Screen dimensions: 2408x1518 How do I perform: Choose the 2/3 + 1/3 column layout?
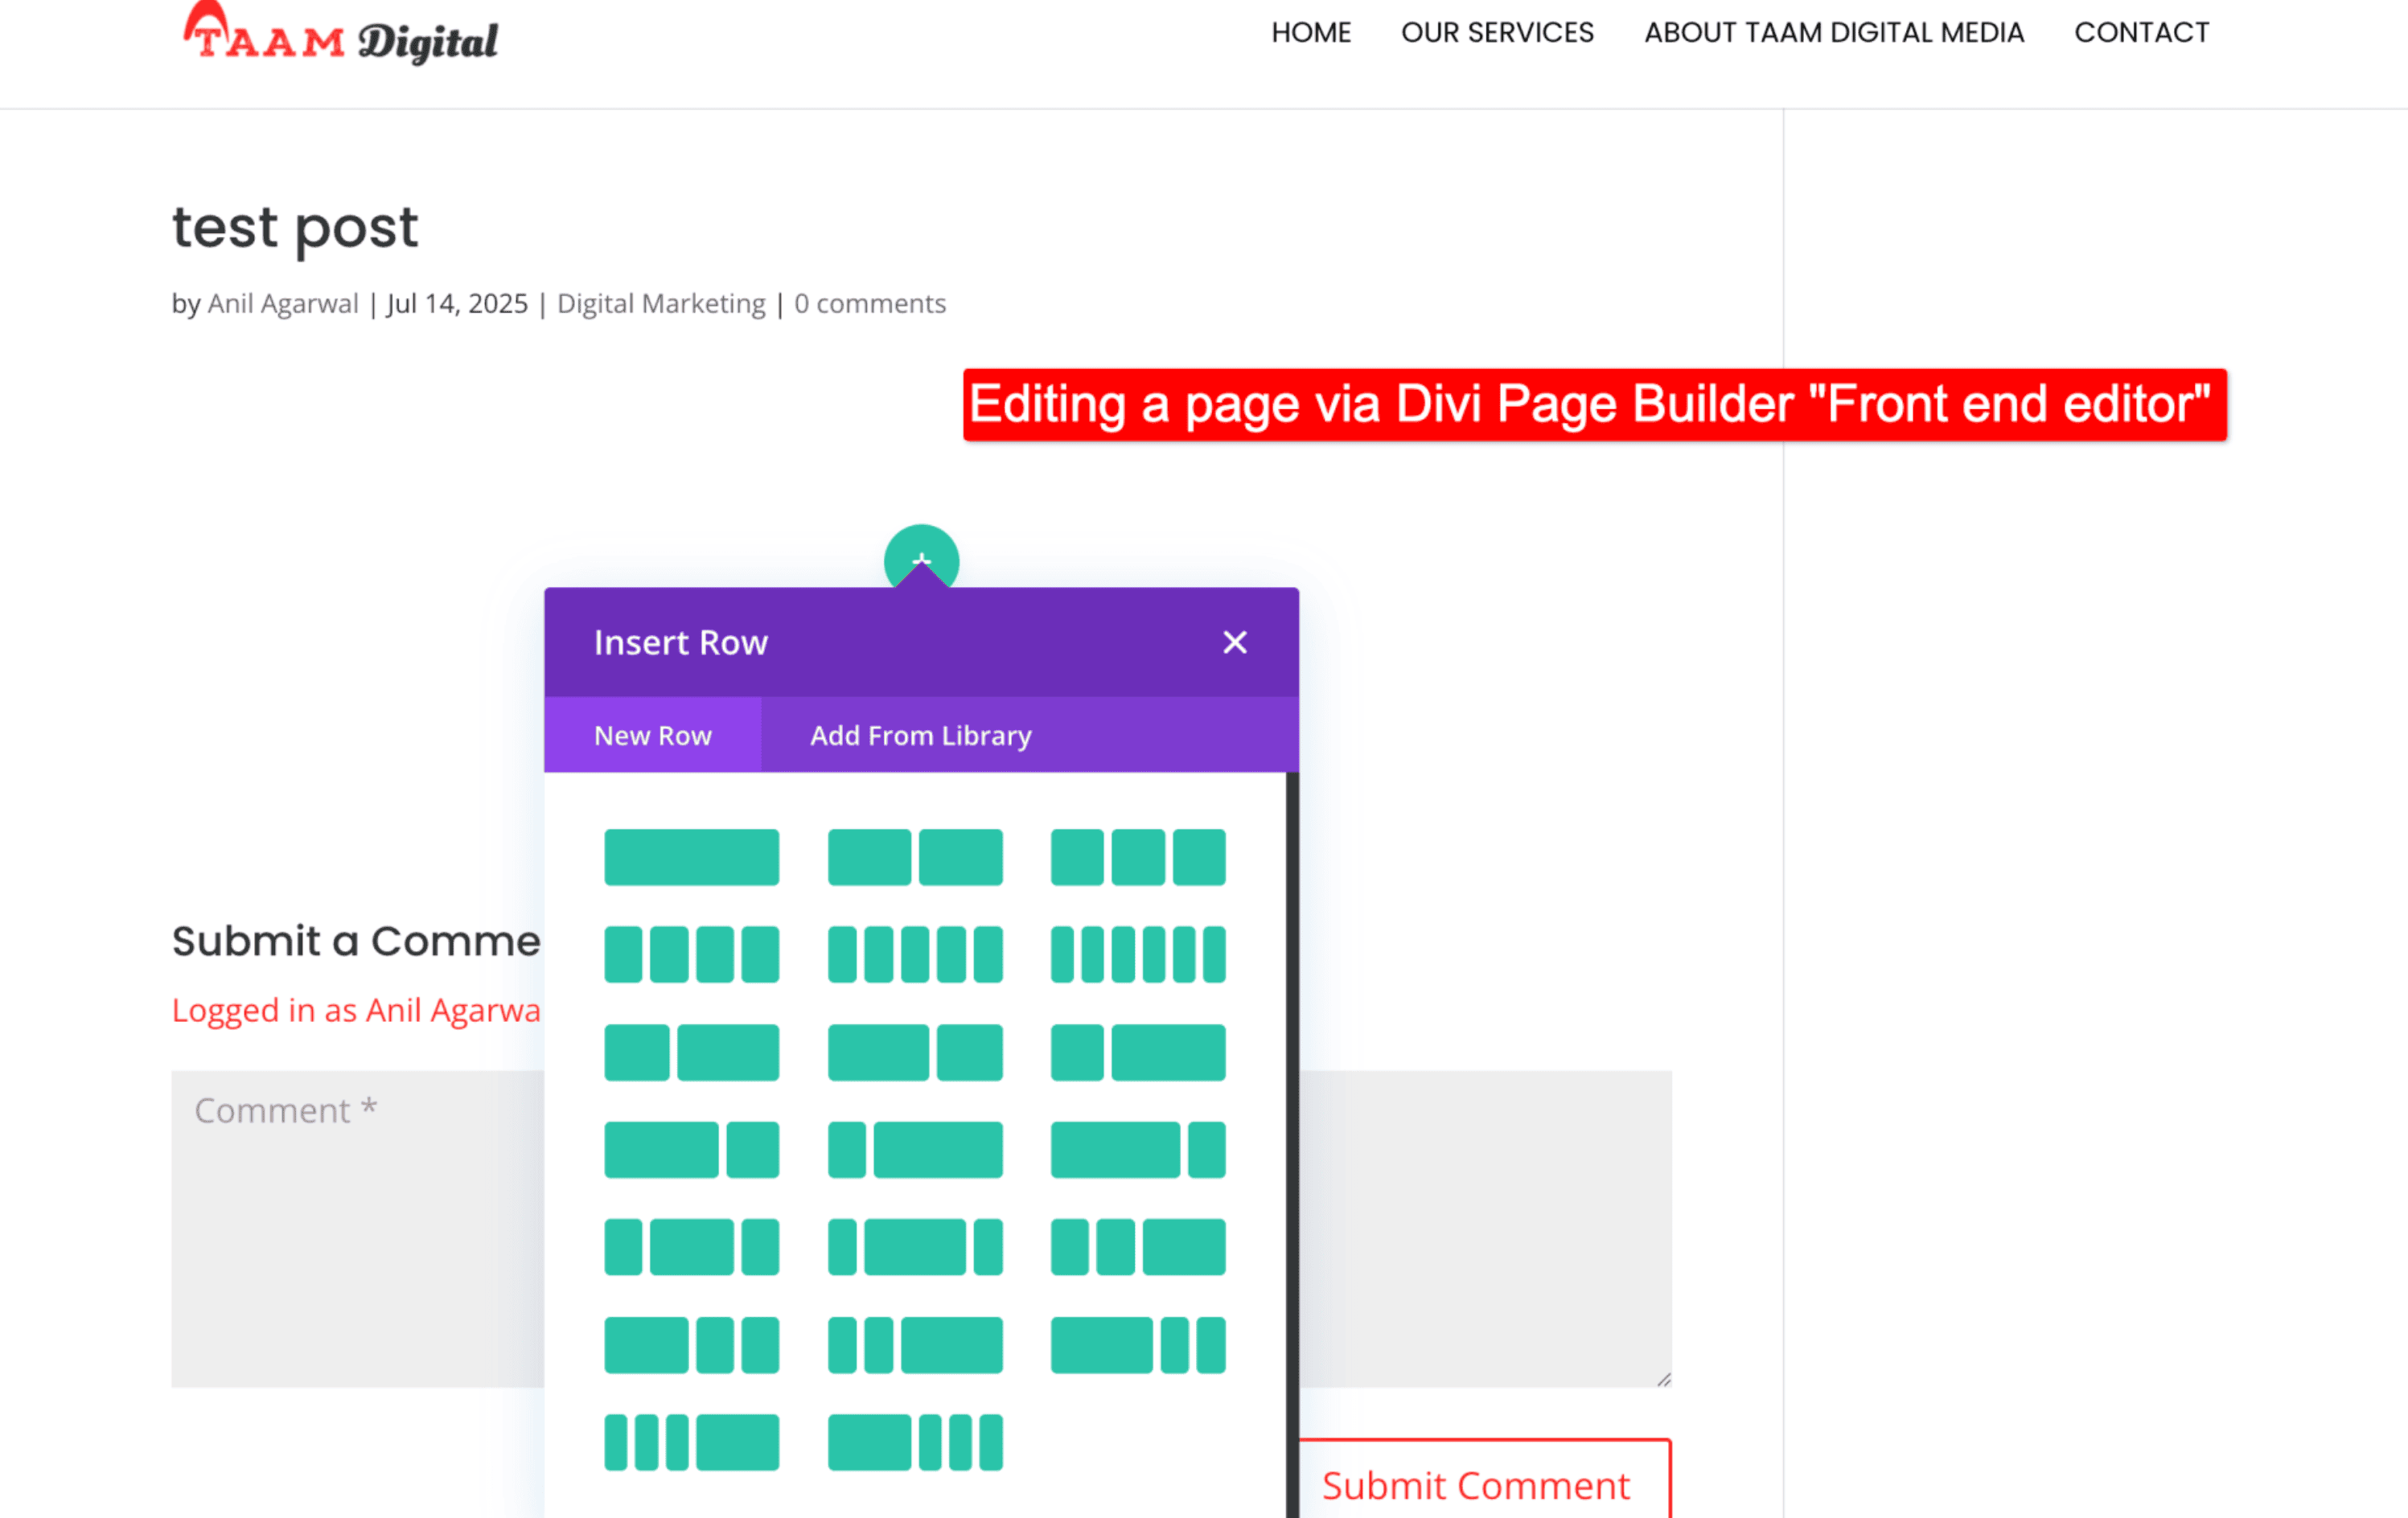coord(691,1150)
